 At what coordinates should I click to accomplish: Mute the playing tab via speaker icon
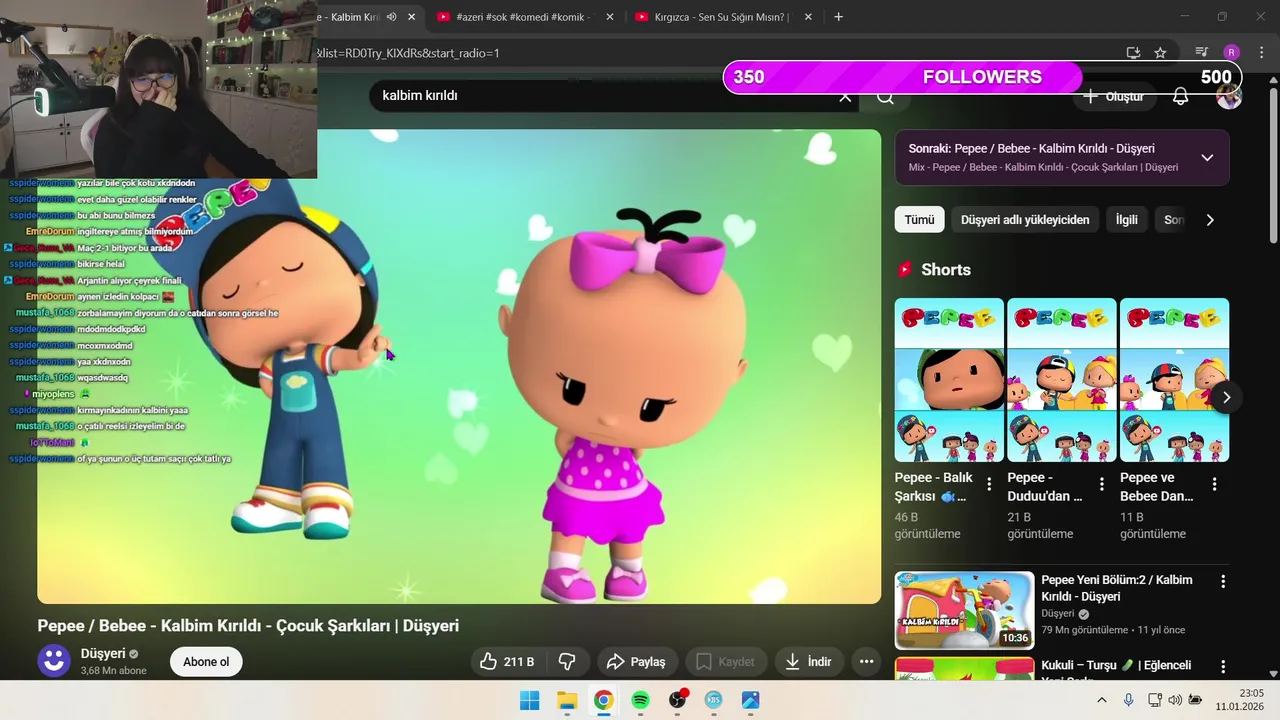(x=391, y=17)
